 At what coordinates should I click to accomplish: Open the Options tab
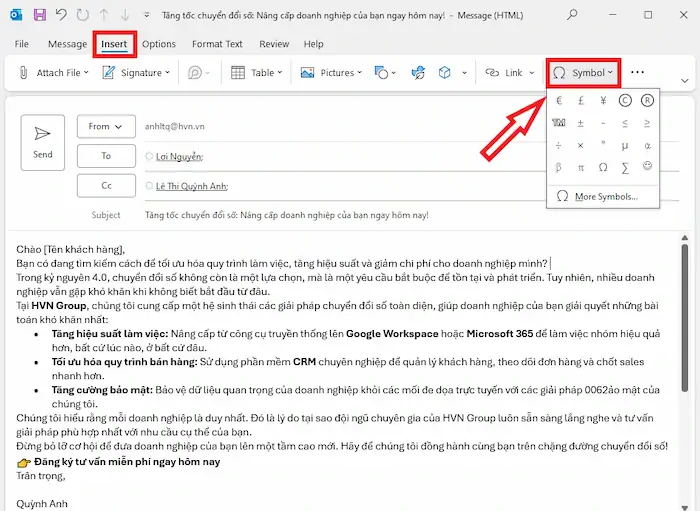point(159,44)
